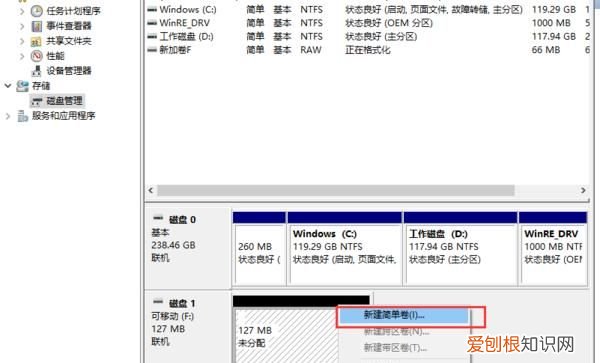Click the 正在格式化 status cell
Screen dimensions: 600x363
[x=368, y=50]
